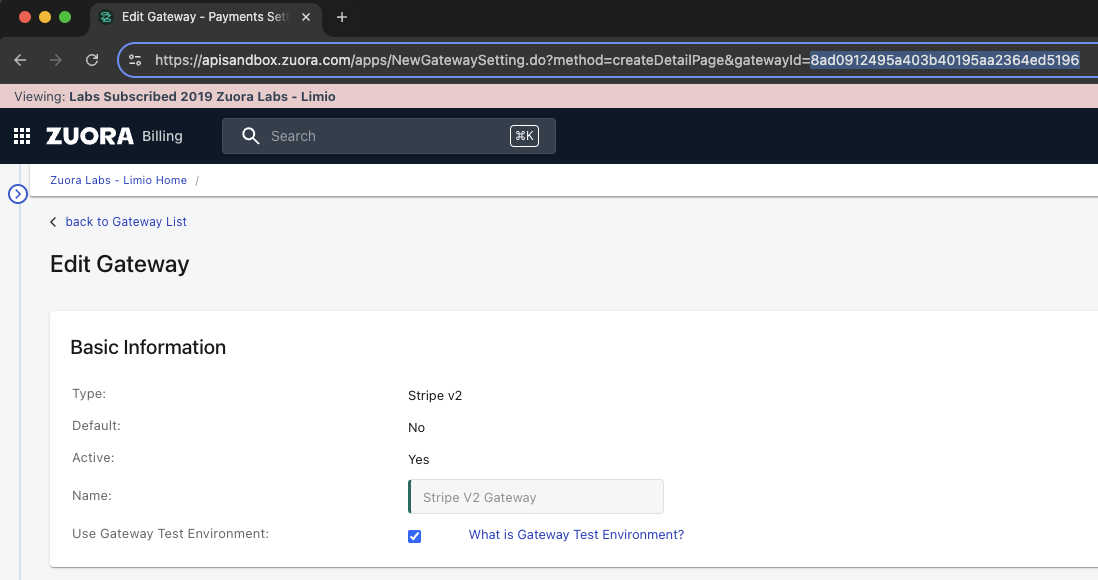Click the Stripe V2 Gateway name field
This screenshot has width=1098, height=580.
pyautogui.click(x=536, y=497)
